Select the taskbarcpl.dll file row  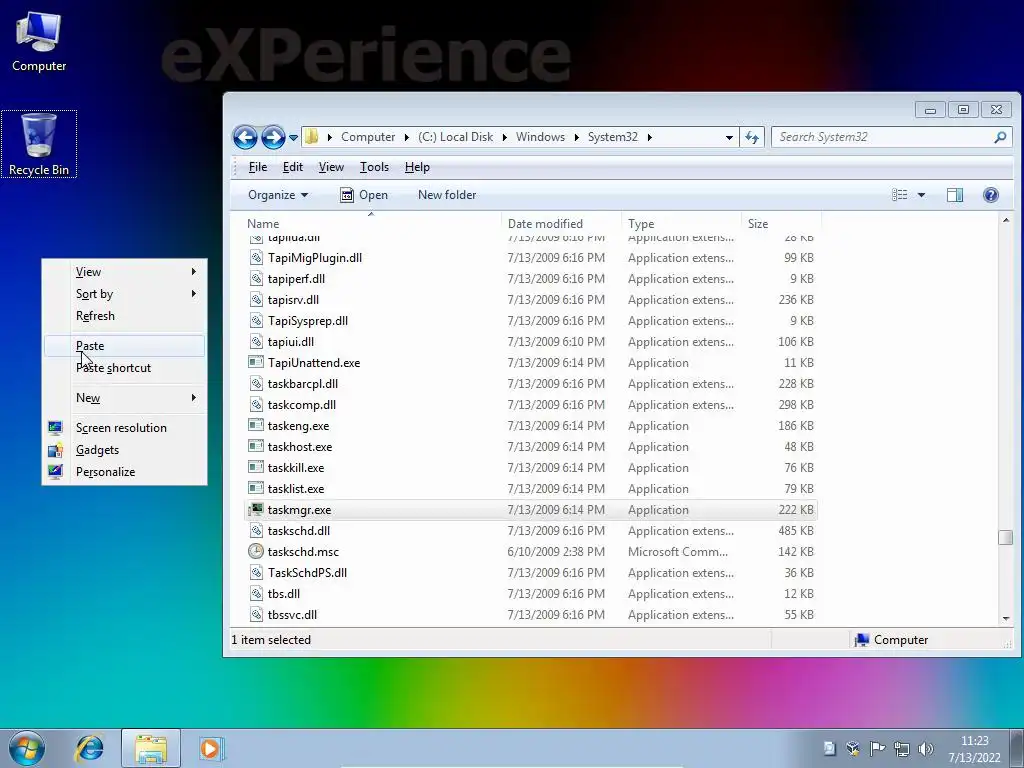coord(530,383)
